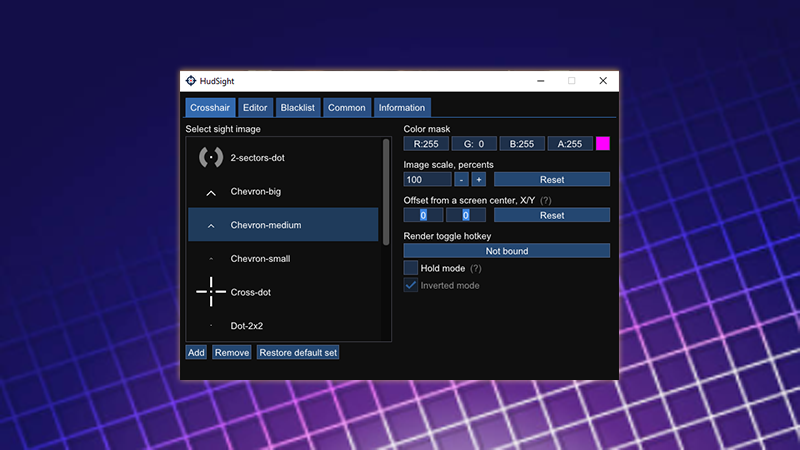Click Restore default set button
Viewport: 800px width, 450px height.
coord(298,353)
